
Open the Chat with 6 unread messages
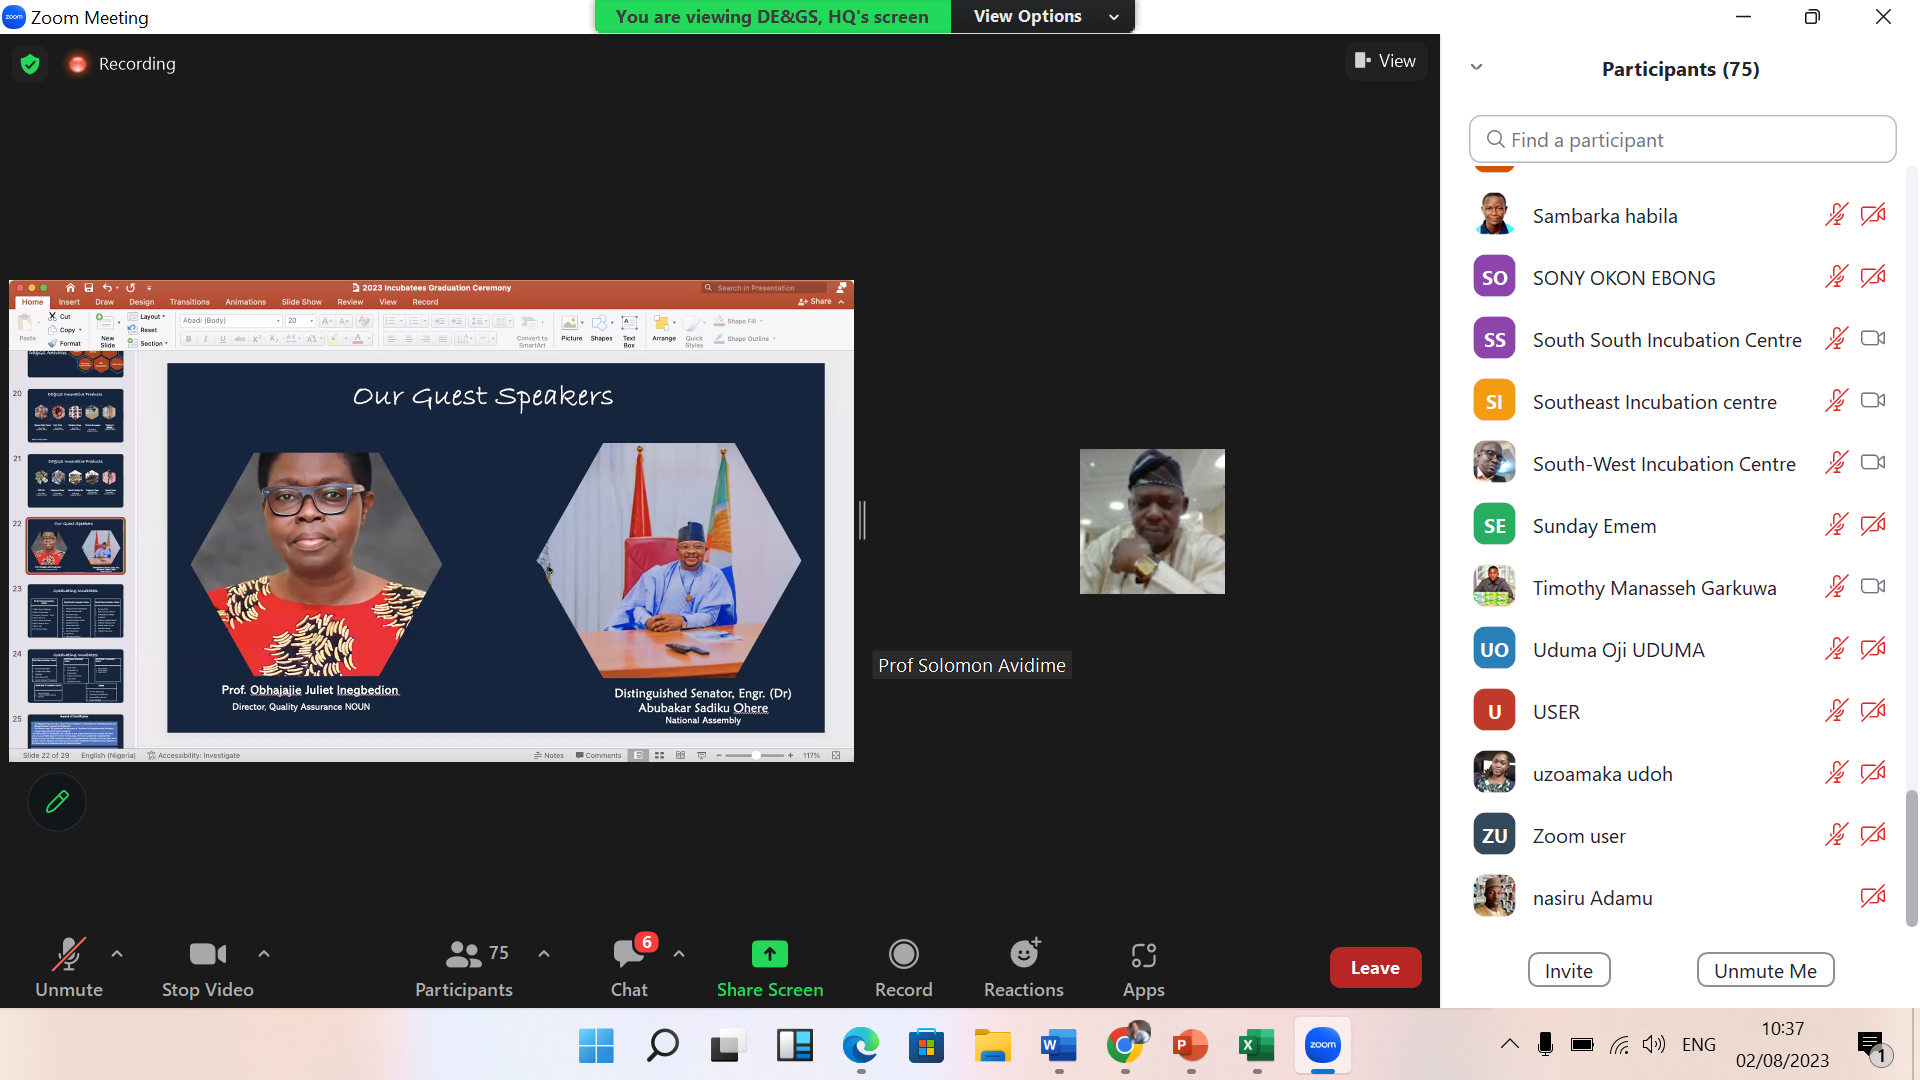629,968
